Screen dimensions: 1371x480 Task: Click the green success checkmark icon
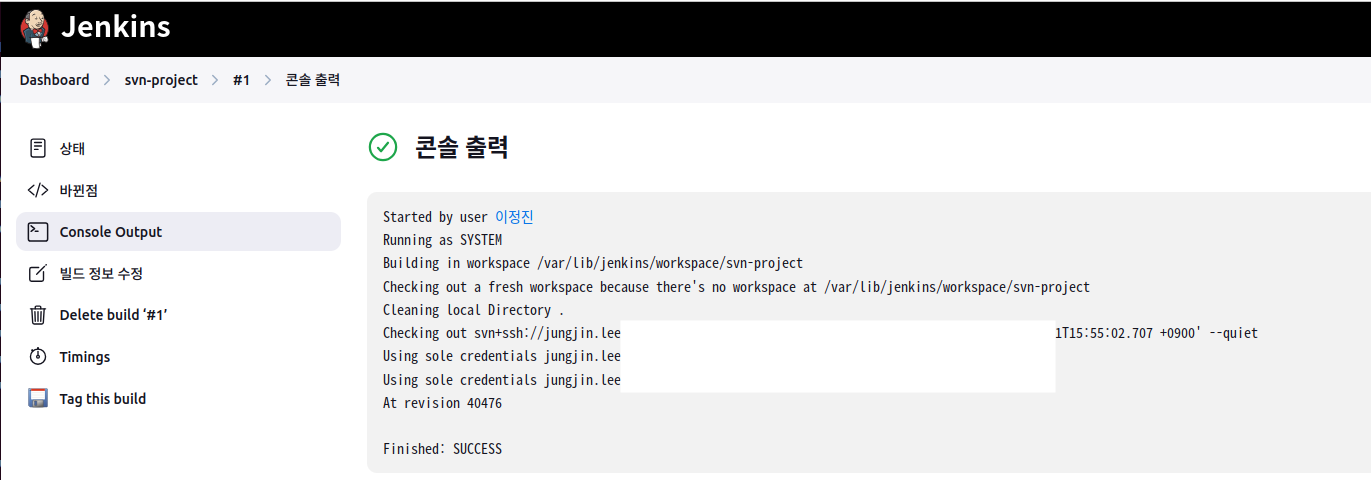(x=383, y=147)
